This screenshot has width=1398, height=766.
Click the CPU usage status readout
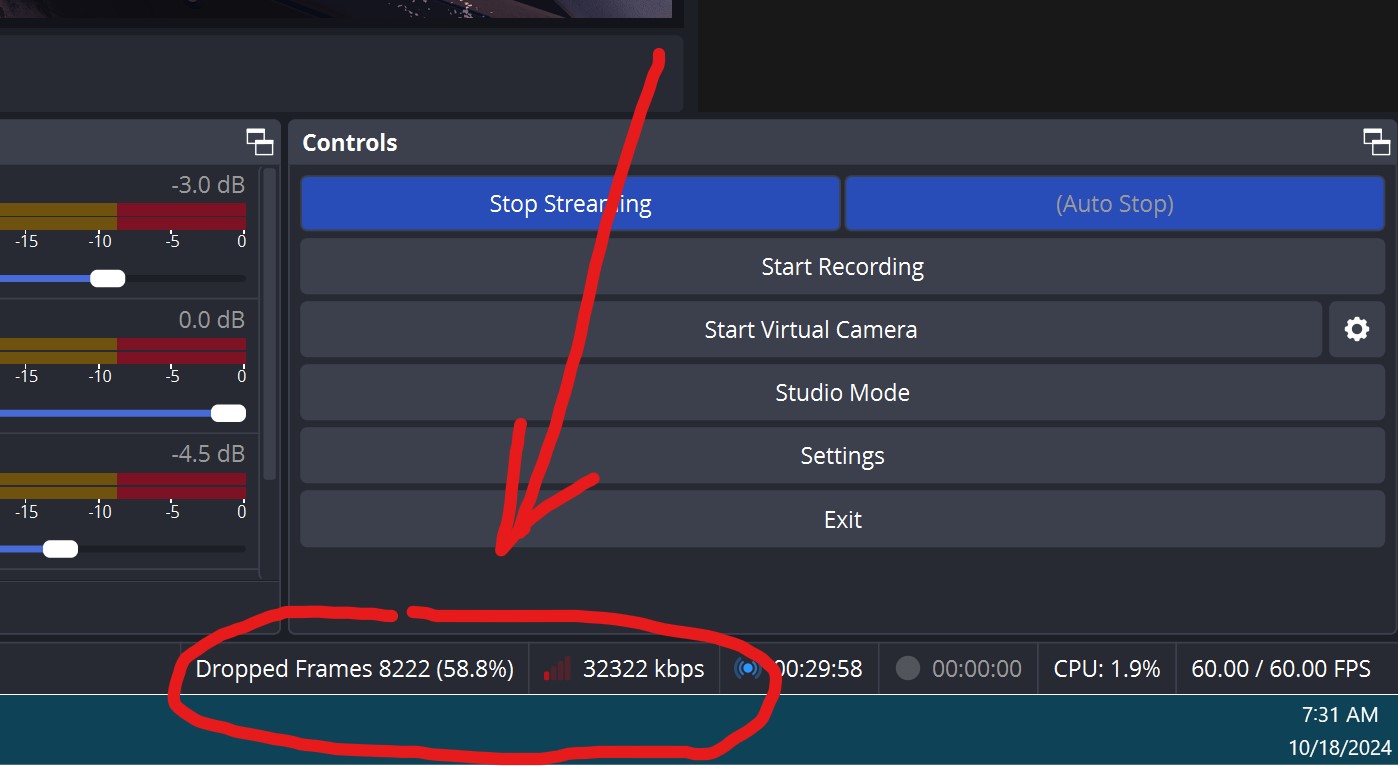tap(1107, 669)
